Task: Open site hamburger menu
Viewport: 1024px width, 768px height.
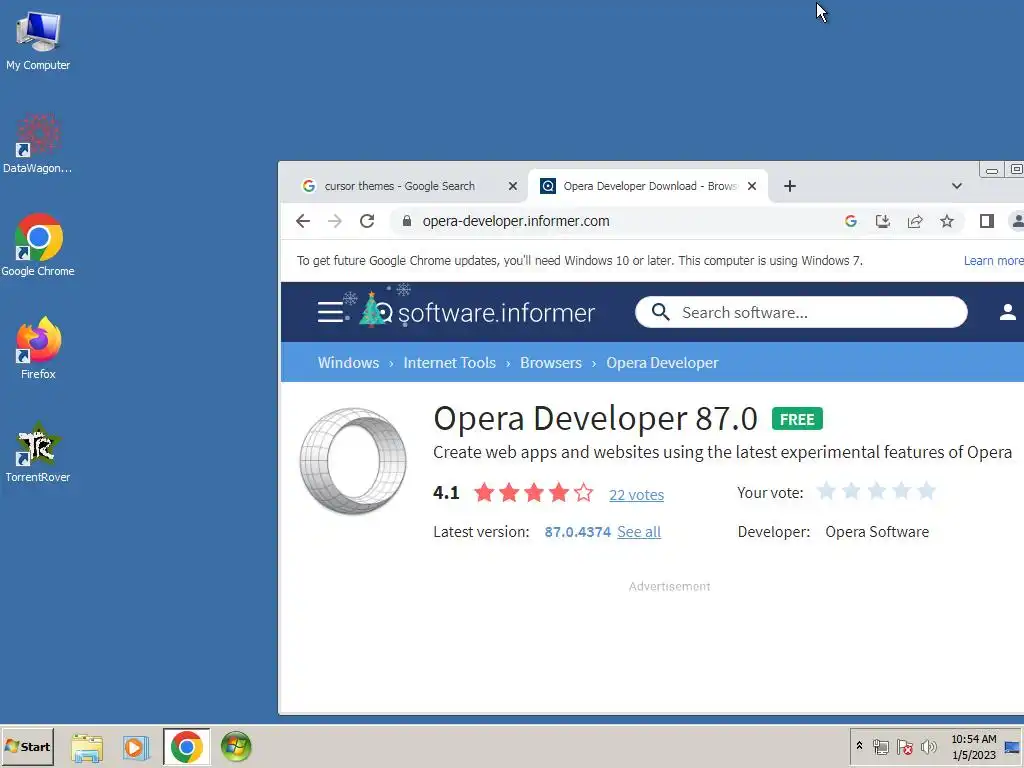Action: [x=330, y=312]
